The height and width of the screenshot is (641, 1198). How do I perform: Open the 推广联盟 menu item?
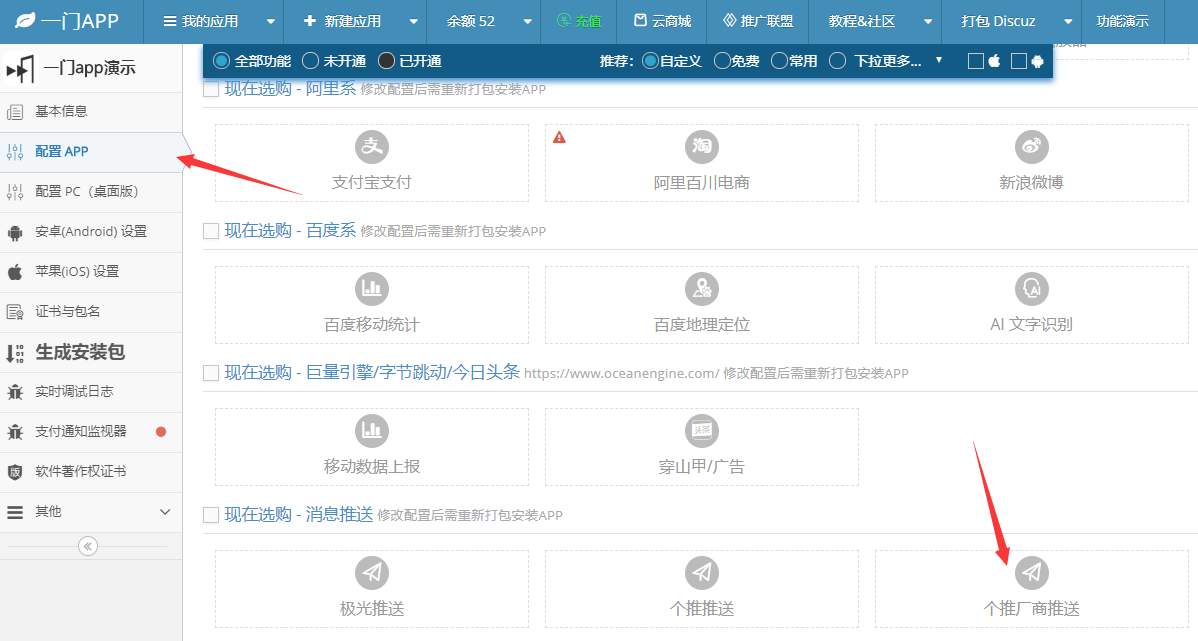tap(758, 21)
